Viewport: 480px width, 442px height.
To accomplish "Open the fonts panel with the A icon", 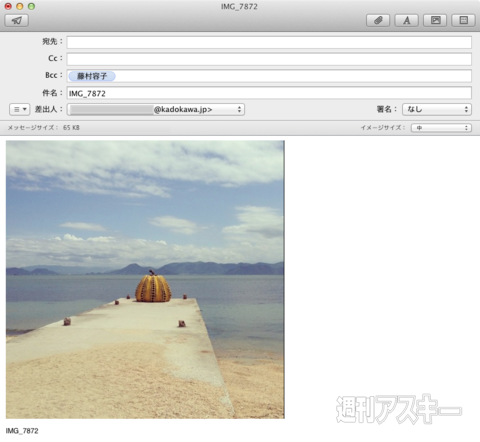I will (x=406, y=20).
